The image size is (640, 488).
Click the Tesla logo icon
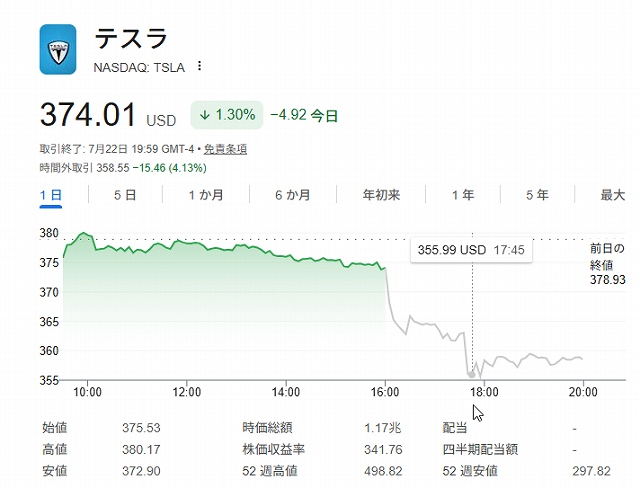(x=58, y=49)
